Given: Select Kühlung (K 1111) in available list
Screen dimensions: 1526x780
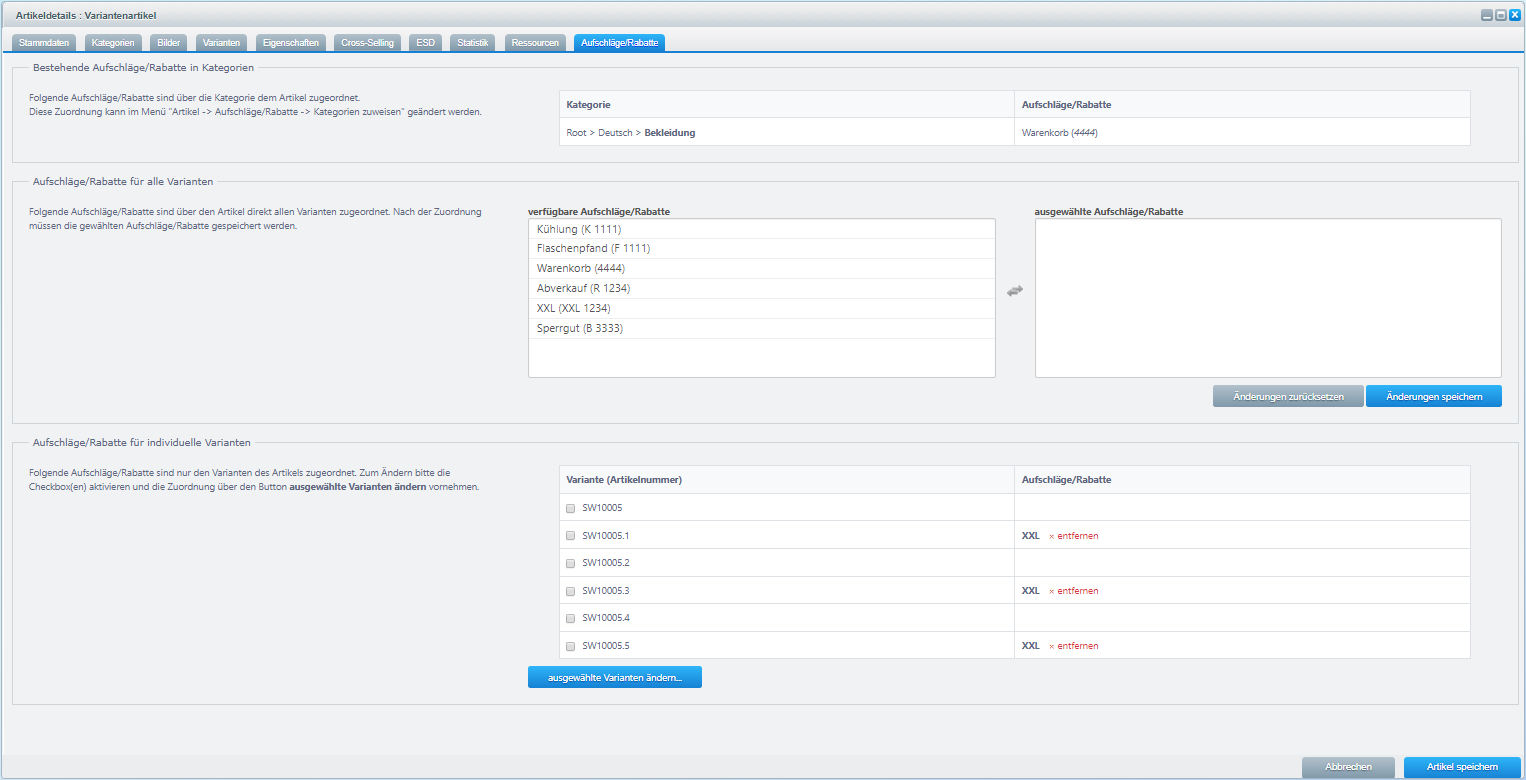Looking at the screenshot, I should (x=762, y=229).
